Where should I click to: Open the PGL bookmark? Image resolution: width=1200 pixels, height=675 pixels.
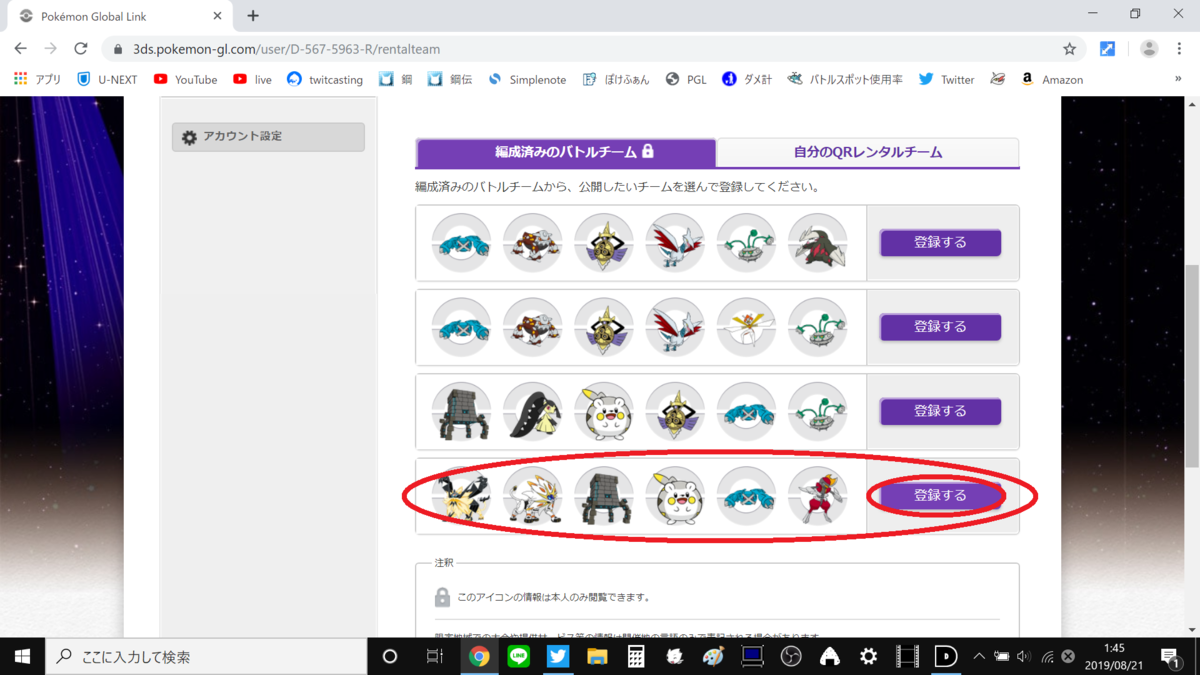(x=686, y=79)
